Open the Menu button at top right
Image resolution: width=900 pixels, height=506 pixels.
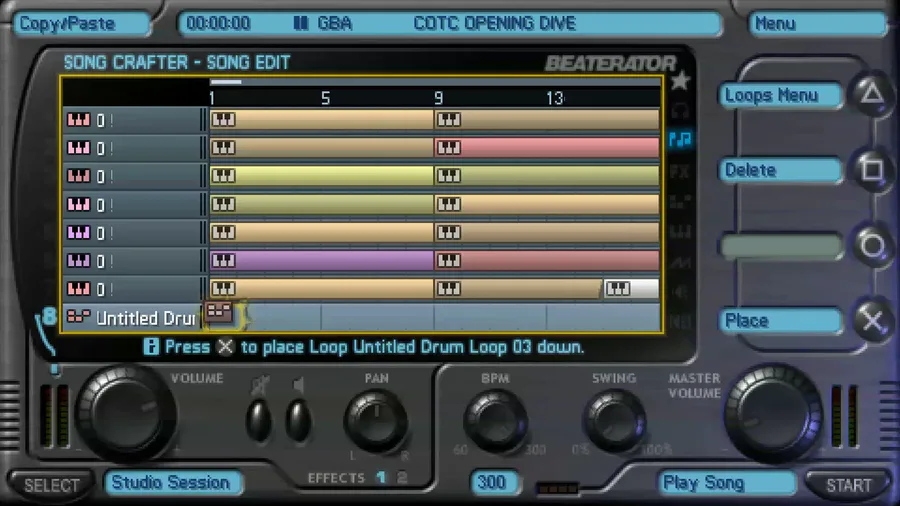pyautogui.click(x=818, y=24)
